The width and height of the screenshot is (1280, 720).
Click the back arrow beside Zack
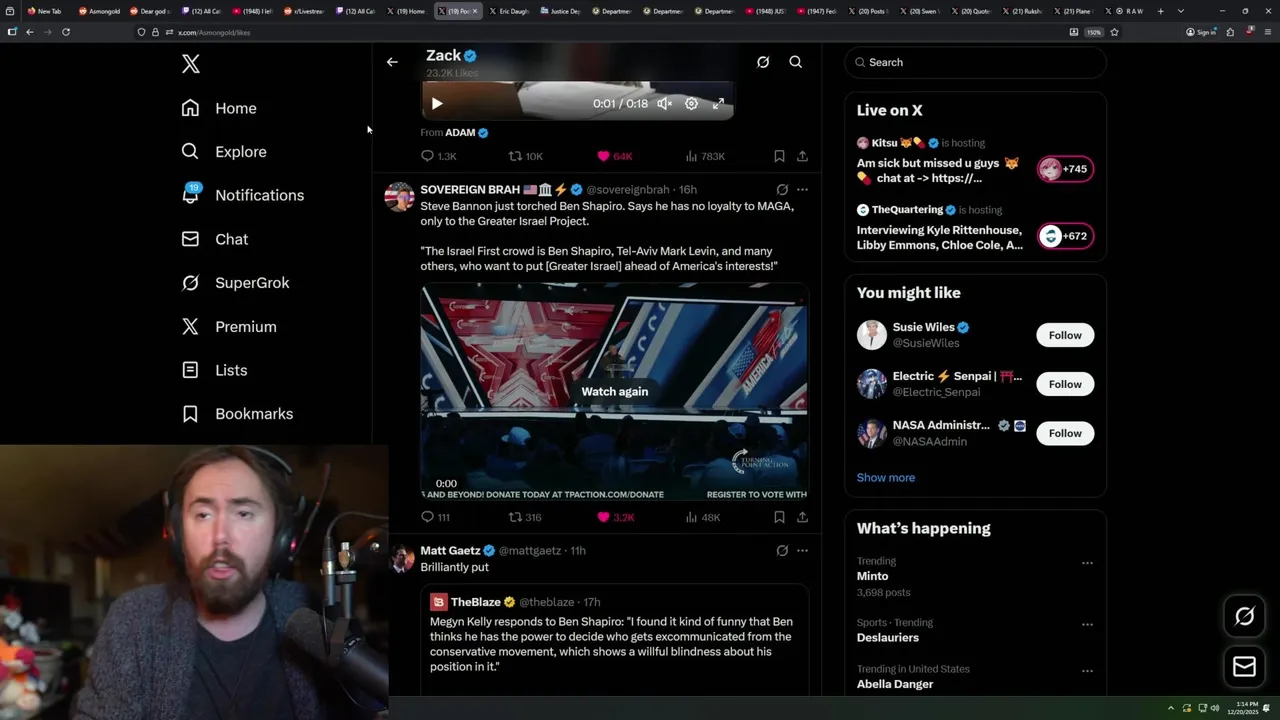click(x=392, y=62)
